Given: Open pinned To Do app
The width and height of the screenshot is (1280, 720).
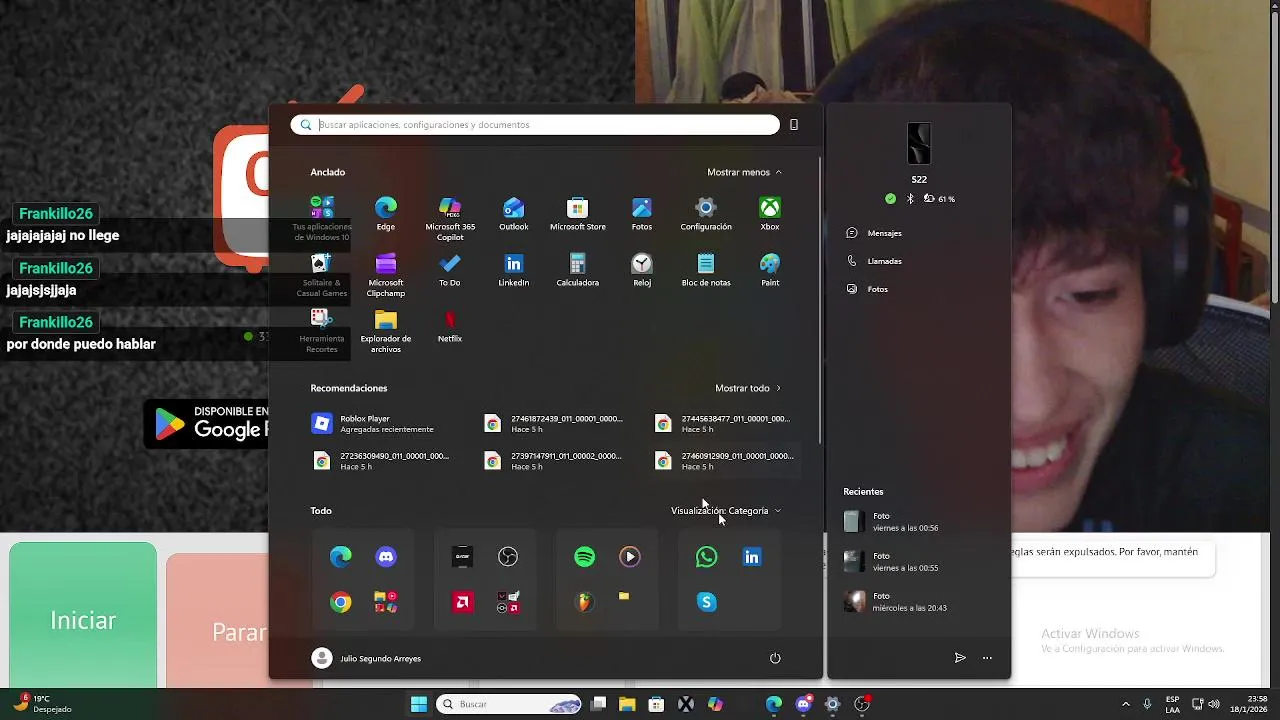Looking at the screenshot, I should [450, 270].
